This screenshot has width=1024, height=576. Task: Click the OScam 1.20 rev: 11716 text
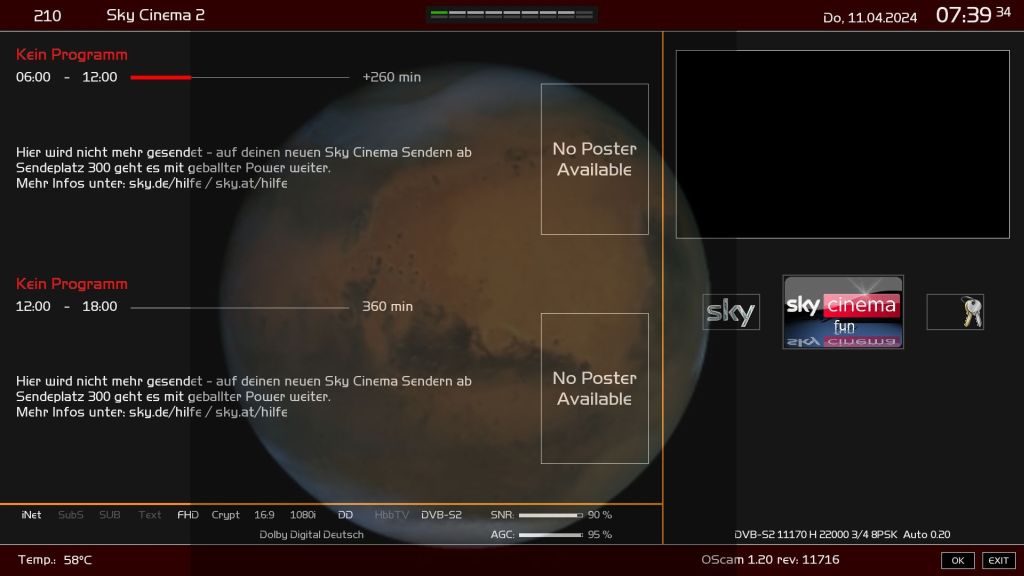771,560
